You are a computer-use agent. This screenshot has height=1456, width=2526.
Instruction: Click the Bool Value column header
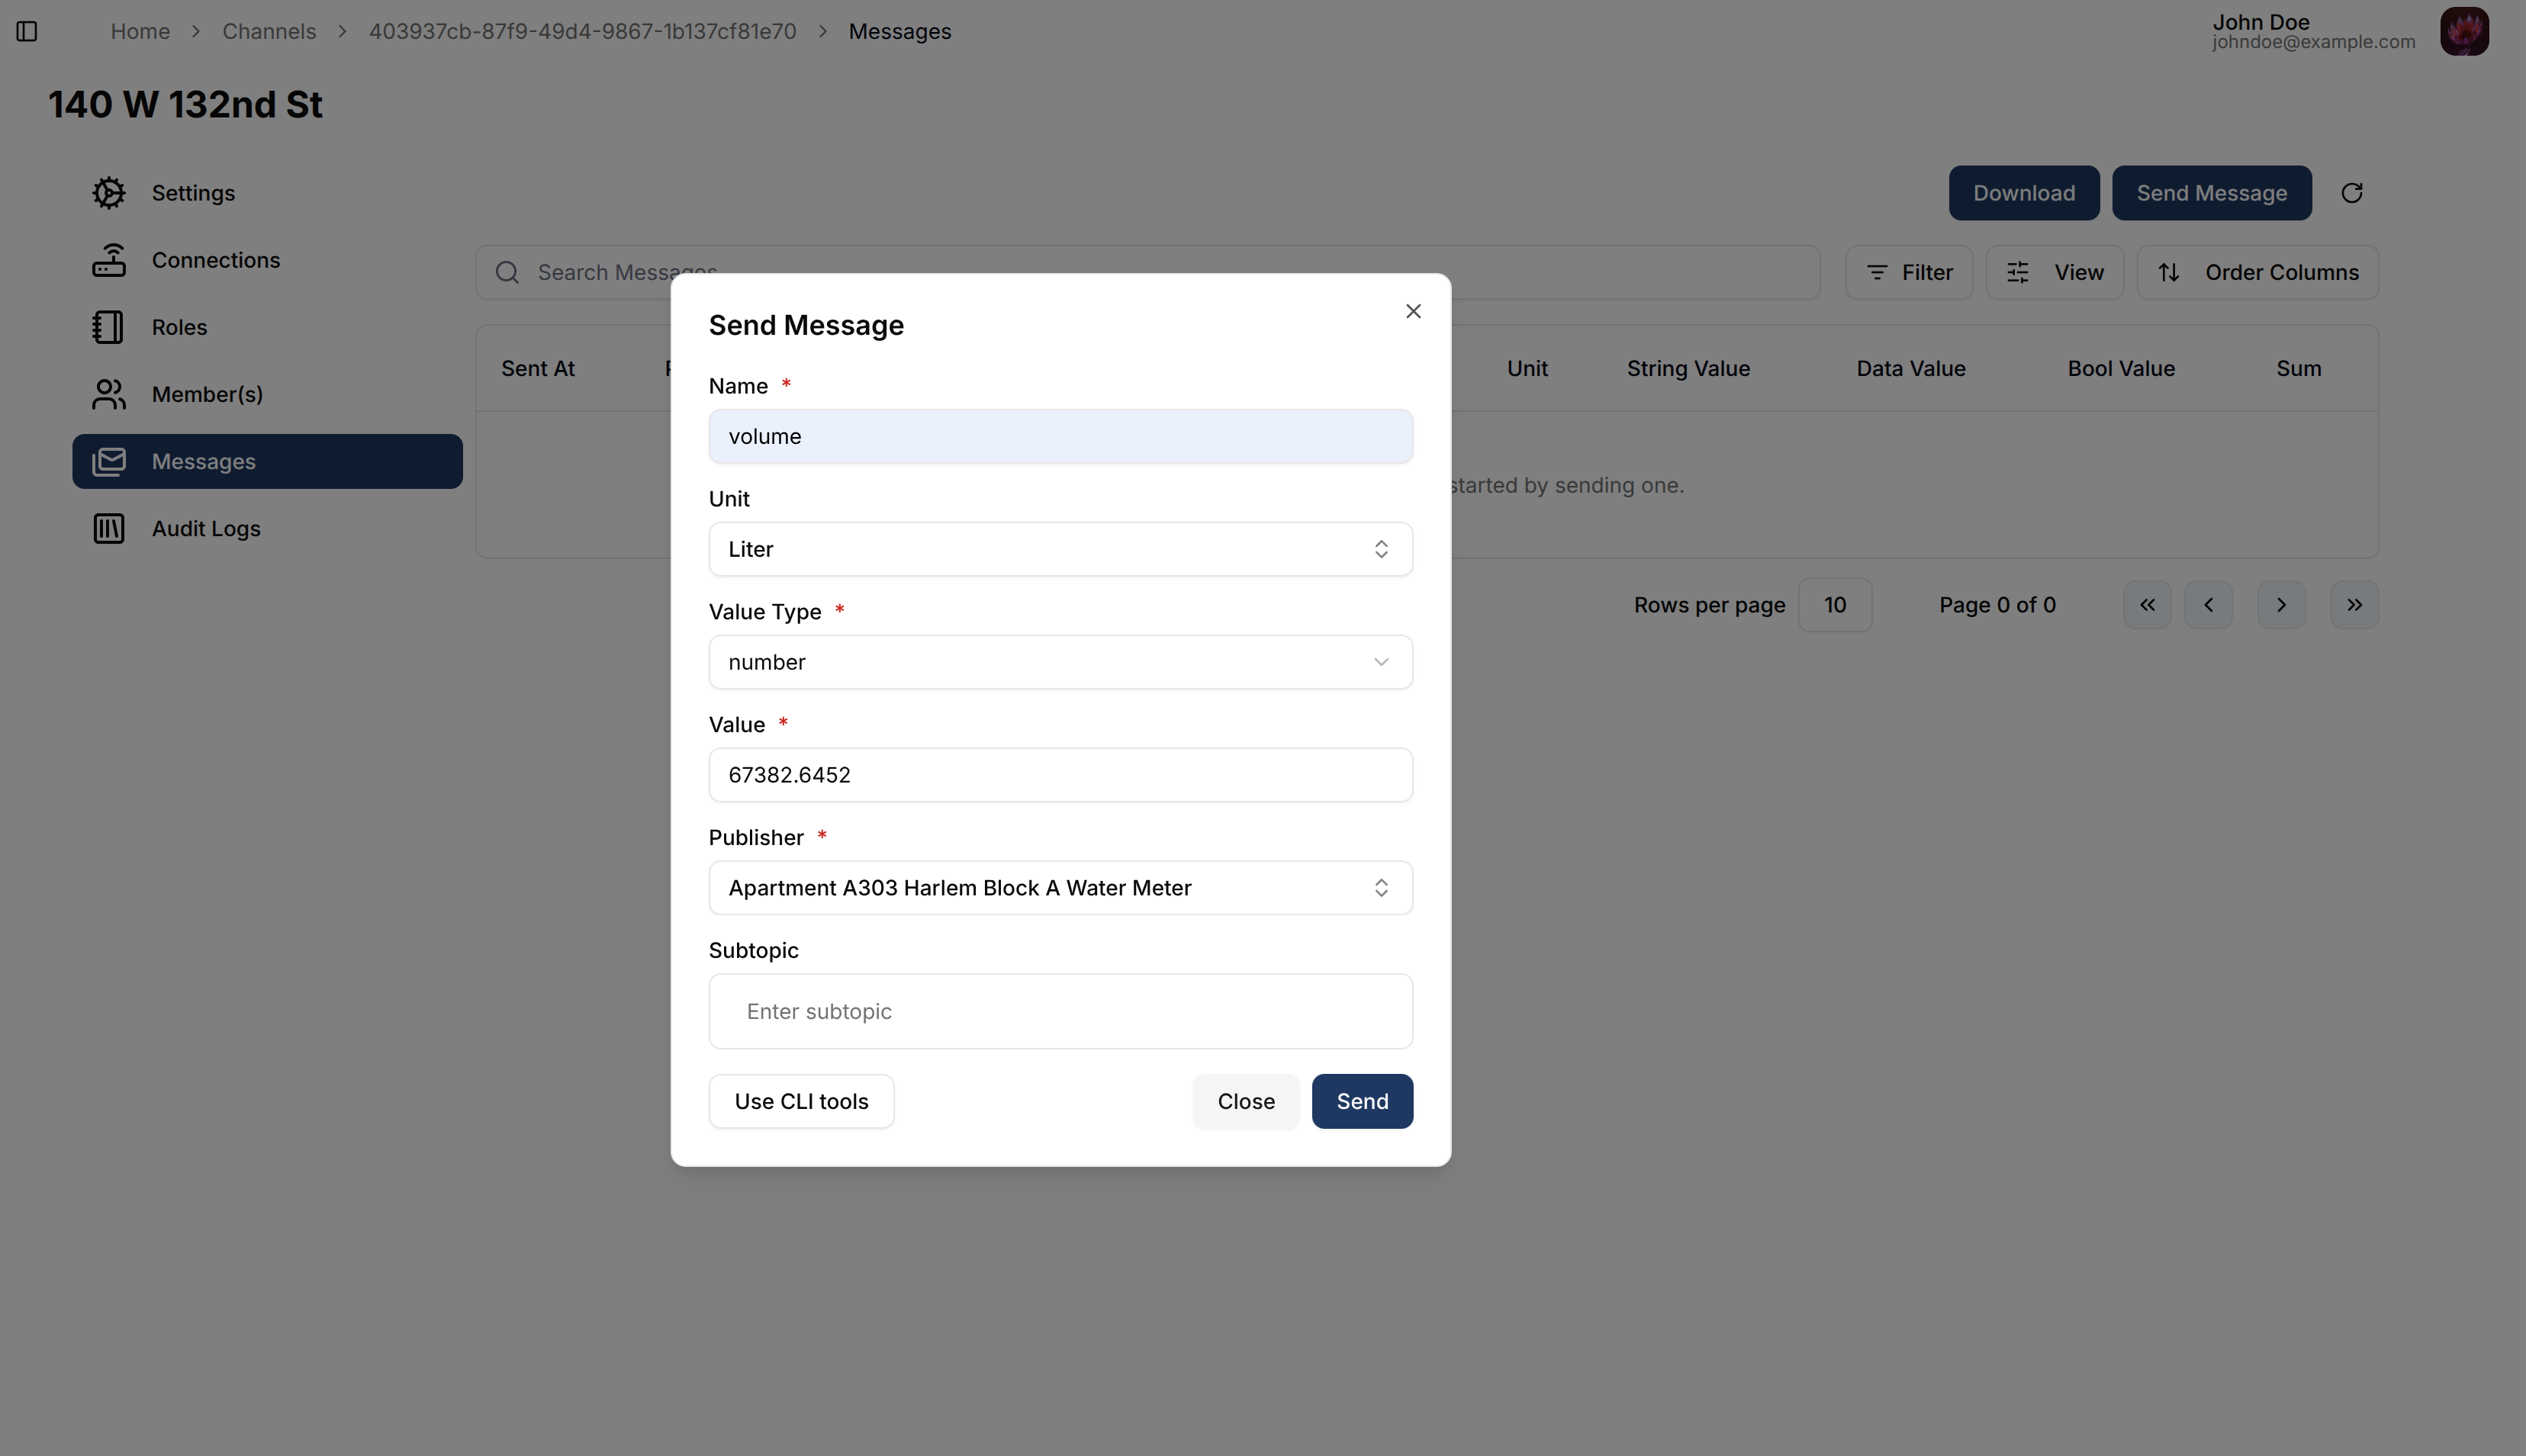point(2121,368)
